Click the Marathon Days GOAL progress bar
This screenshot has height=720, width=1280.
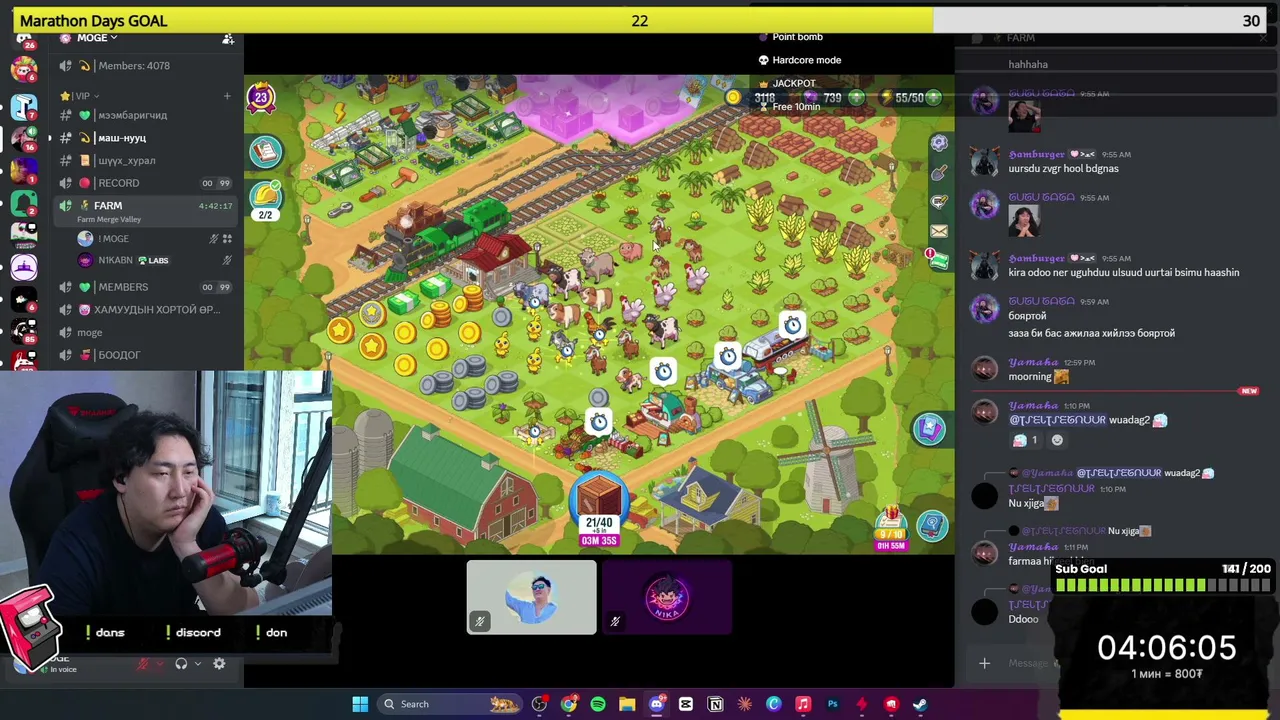640,20
